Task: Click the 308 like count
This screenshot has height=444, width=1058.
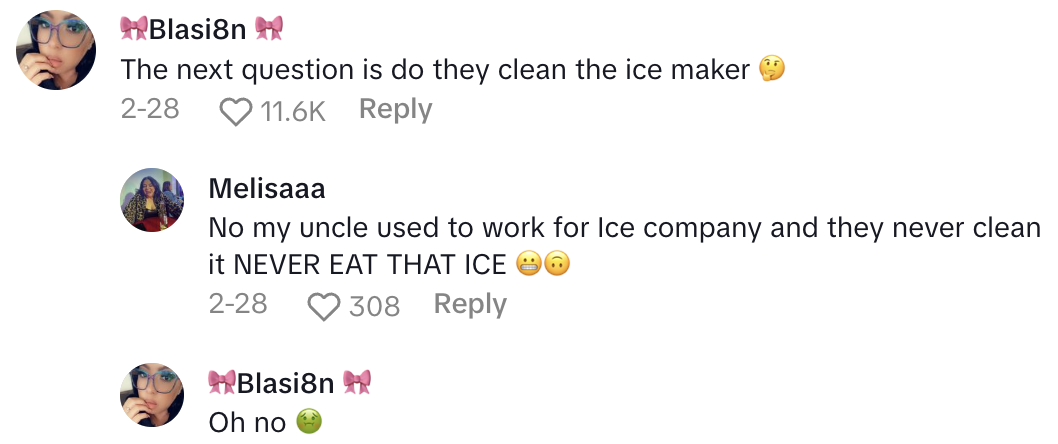Action: click(374, 306)
